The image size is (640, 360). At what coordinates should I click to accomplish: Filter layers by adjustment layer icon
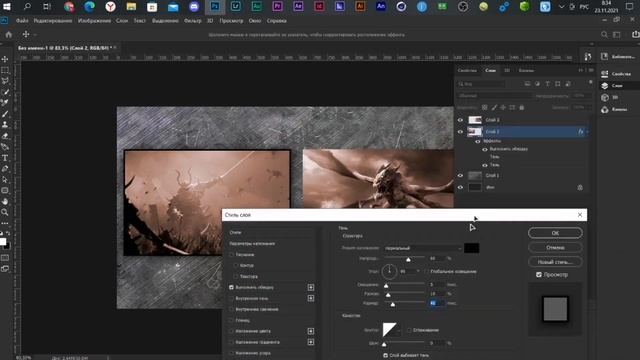537,84
